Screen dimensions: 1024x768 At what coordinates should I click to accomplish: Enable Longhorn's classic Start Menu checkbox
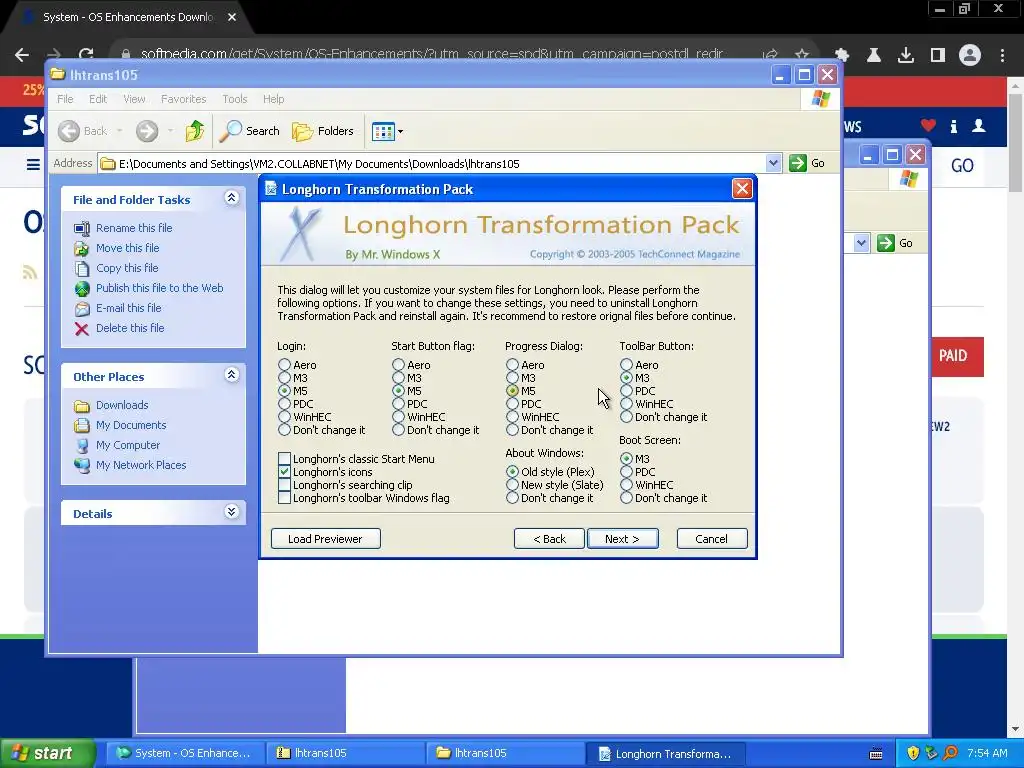tap(284, 458)
